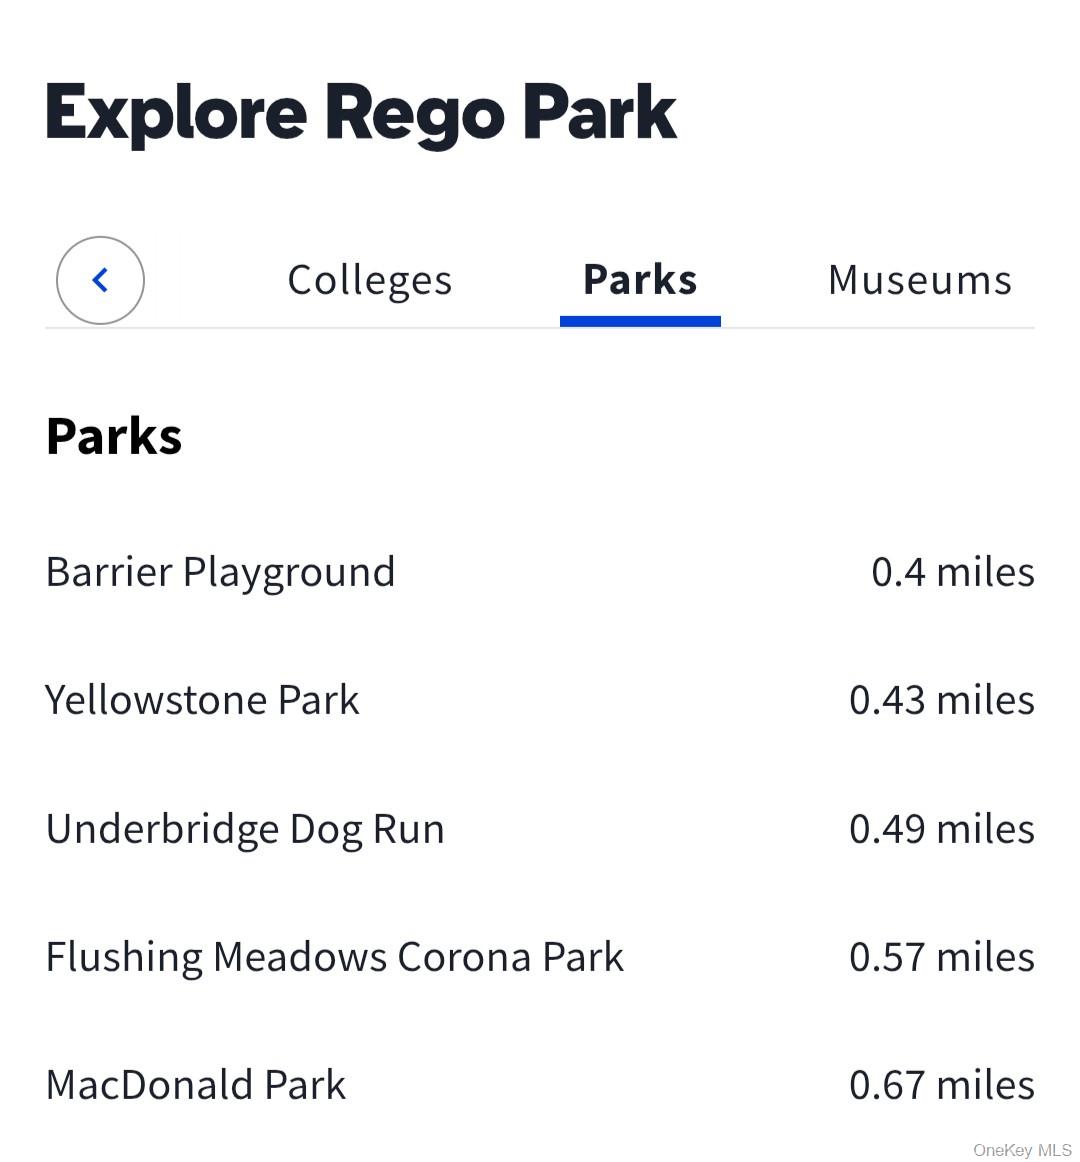Click the 0.67 miles distance value
The height and width of the screenshot is (1162, 1080).
pyautogui.click(x=941, y=1085)
